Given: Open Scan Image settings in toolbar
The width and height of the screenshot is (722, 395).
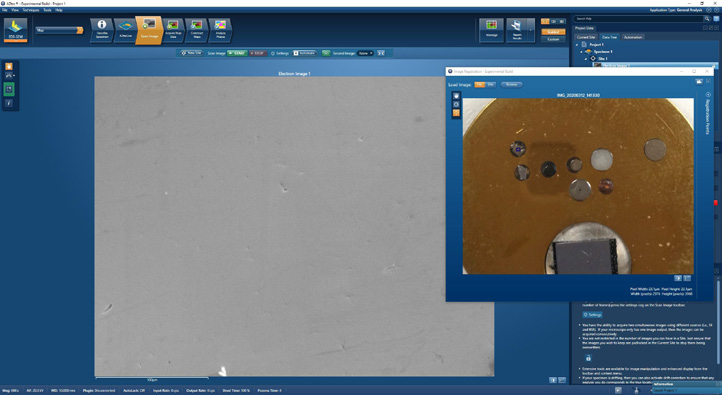Looking at the screenshot, I should [x=279, y=53].
